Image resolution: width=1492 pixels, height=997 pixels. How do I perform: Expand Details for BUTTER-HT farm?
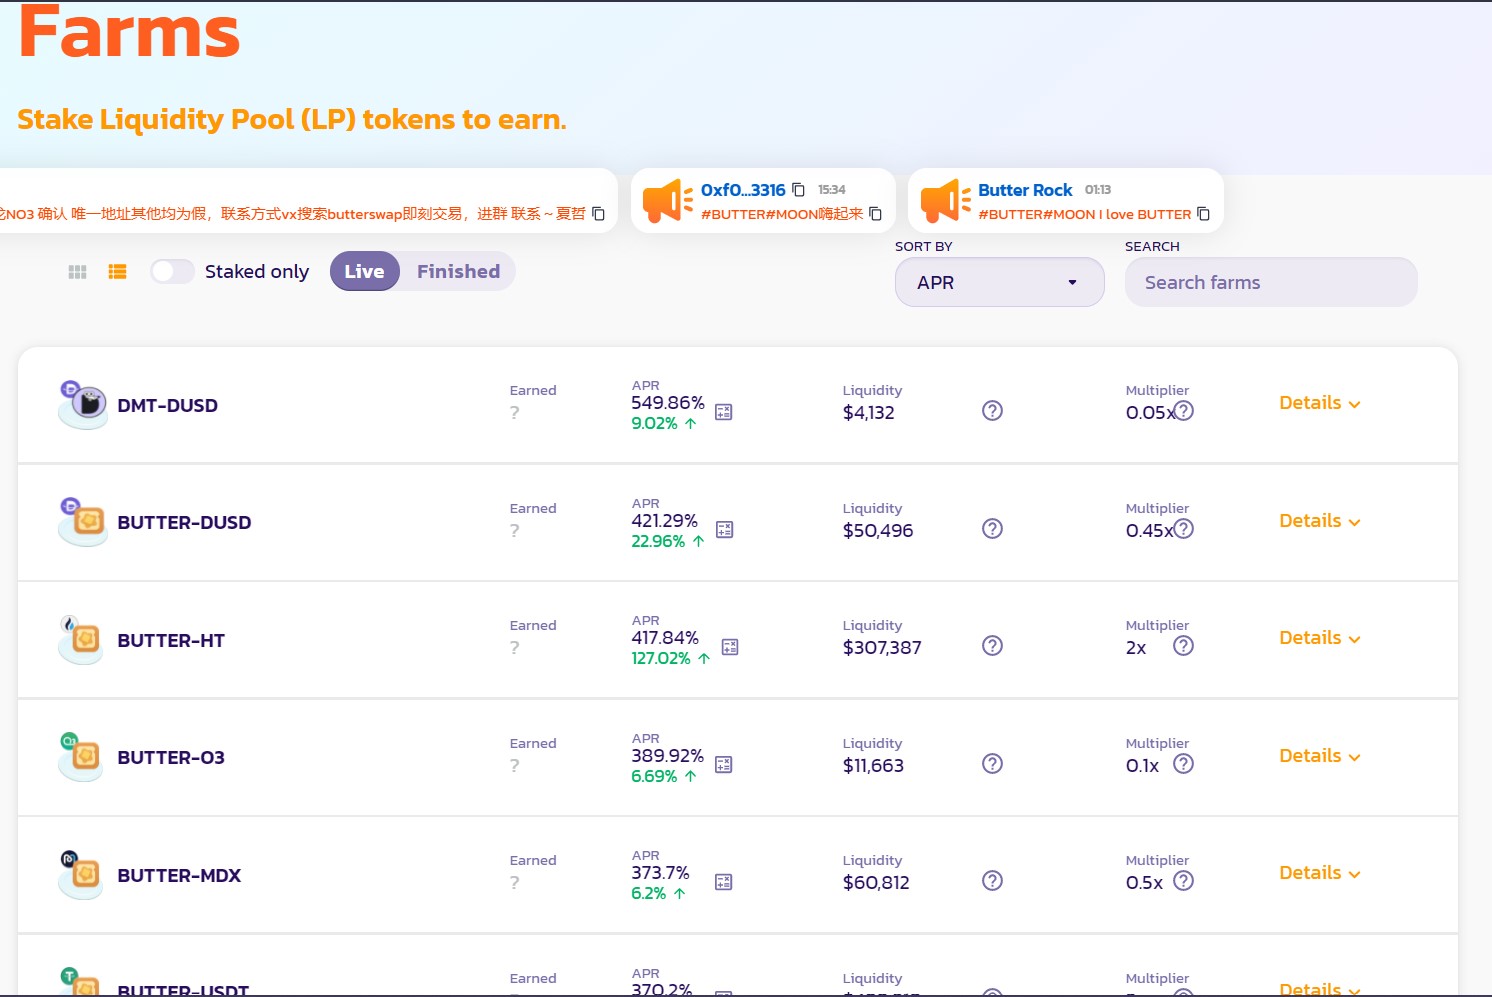pyautogui.click(x=1320, y=638)
